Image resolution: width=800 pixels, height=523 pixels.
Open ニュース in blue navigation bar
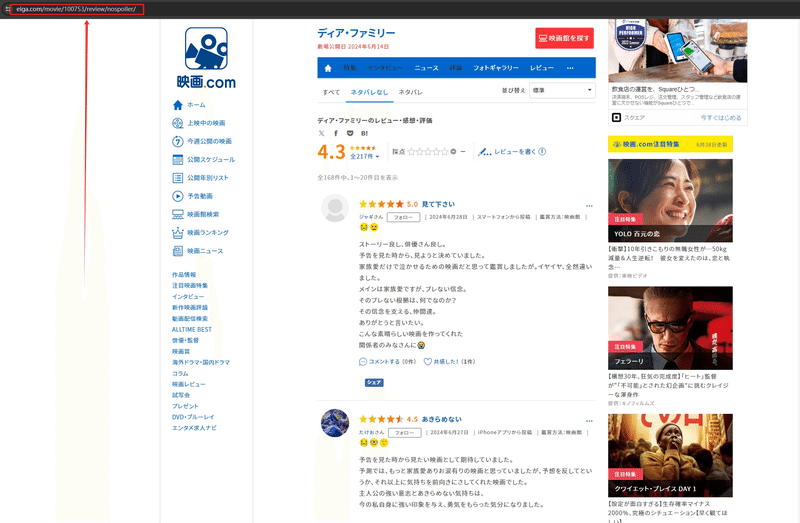pos(426,68)
